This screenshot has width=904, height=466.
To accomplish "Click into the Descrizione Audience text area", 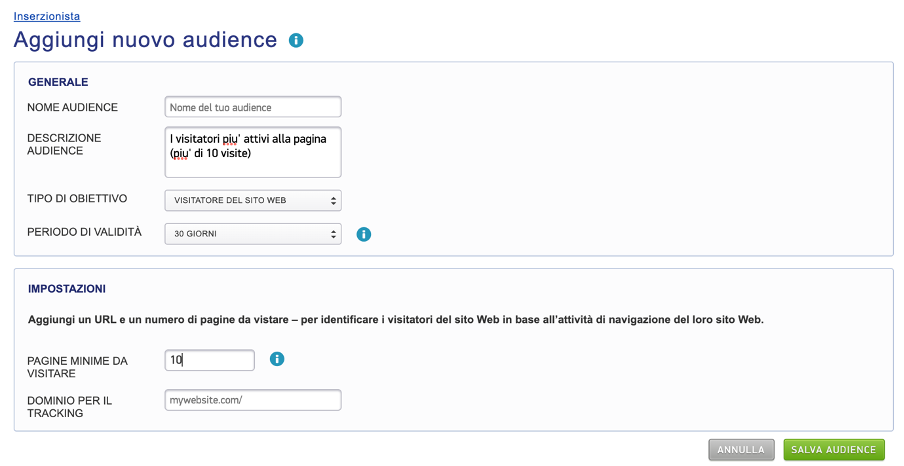I will [x=253, y=150].
